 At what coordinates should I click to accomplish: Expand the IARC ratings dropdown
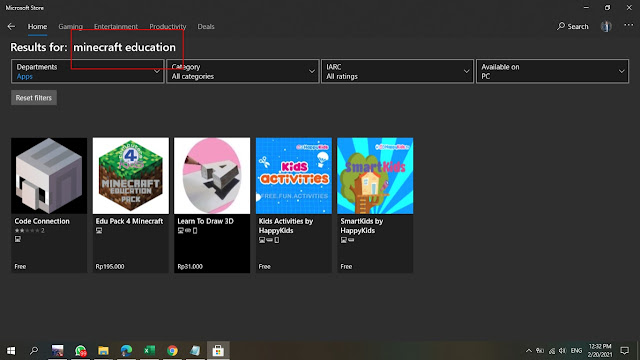pos(398,71)
